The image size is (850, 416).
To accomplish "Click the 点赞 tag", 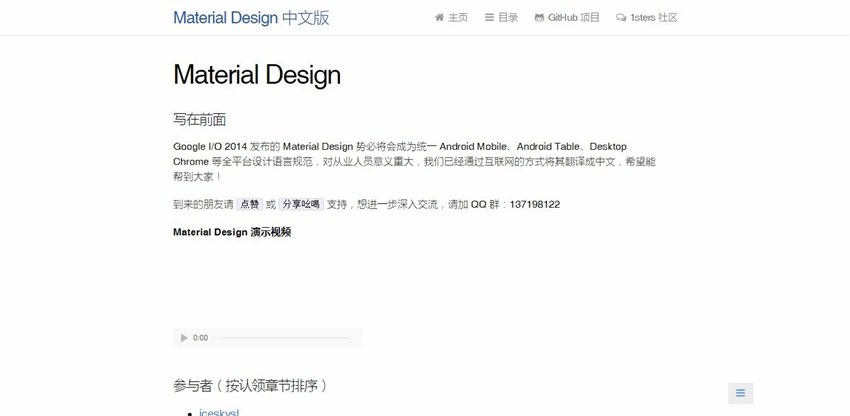I will pos(250,204).
